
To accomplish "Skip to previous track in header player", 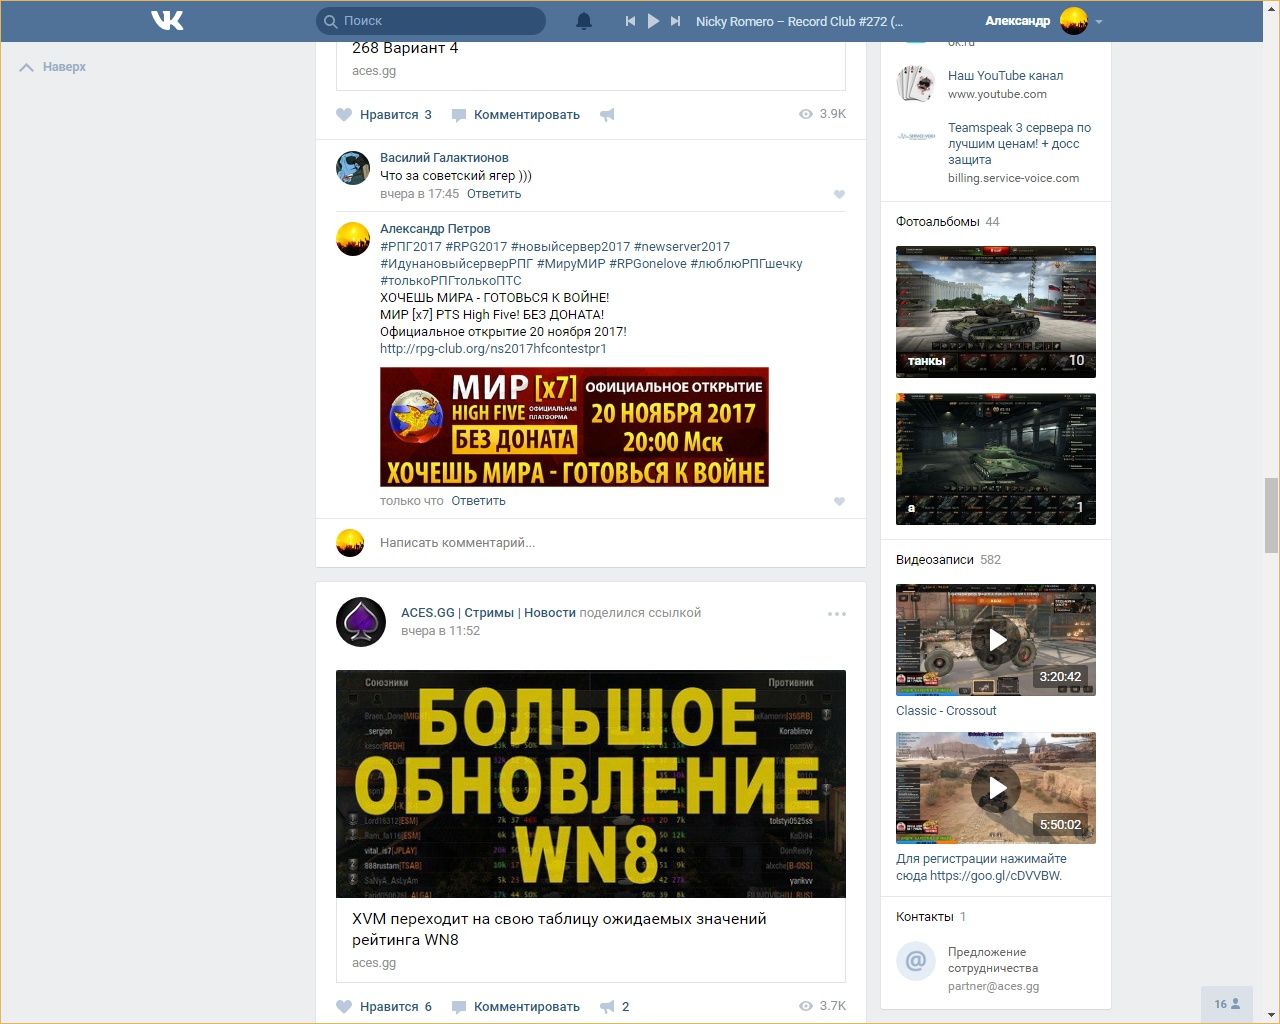I will (x=630, y=21).
